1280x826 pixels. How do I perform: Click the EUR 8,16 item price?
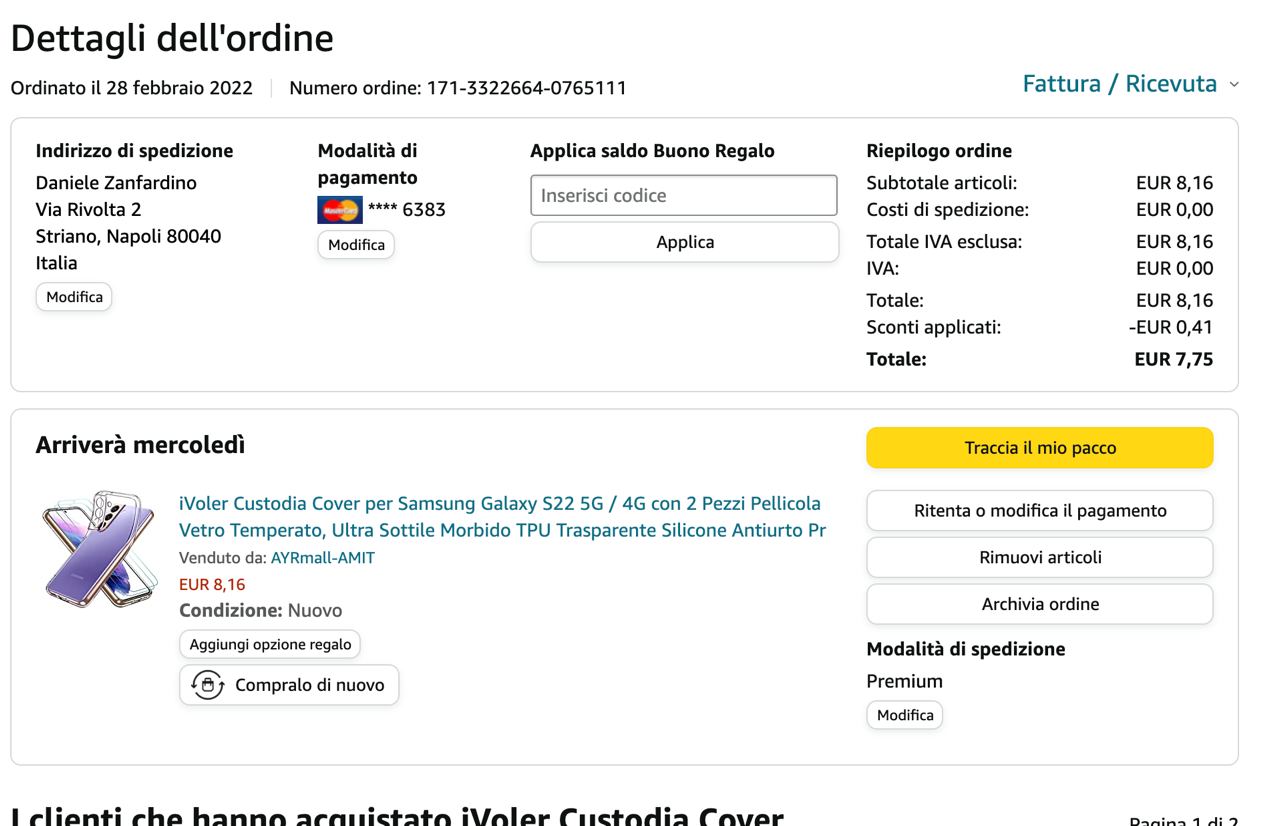[x=212, y=584]
